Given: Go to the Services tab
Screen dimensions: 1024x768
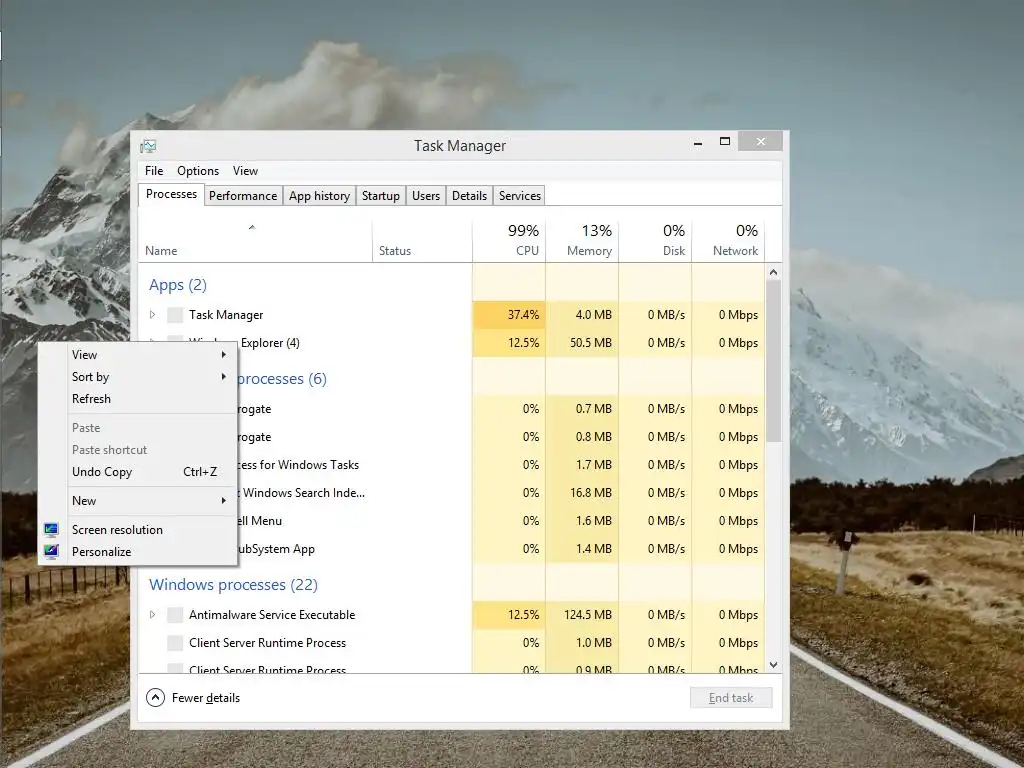Looking at the screenshot, I should (520, 196).
